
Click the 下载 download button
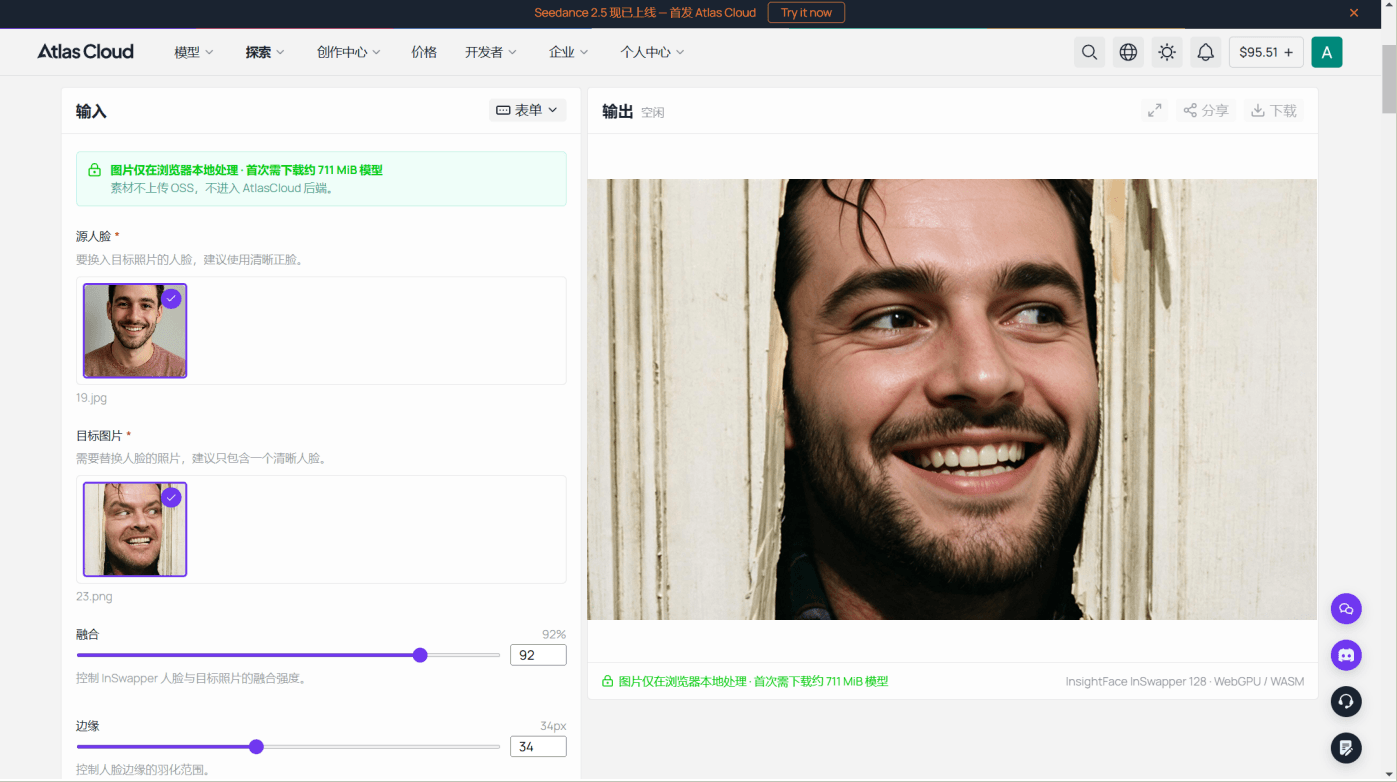tap(1274, 111)
